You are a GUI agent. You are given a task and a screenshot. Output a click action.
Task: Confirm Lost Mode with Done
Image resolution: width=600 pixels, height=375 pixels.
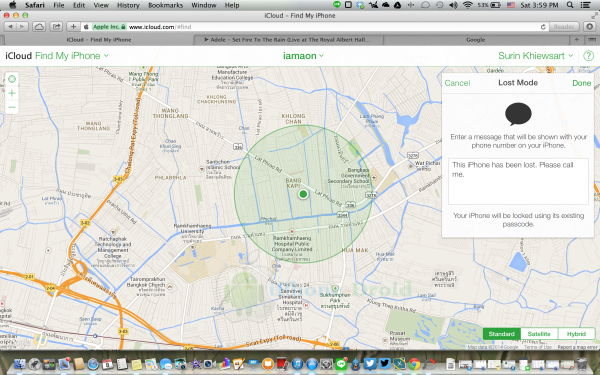coord(582,83)
